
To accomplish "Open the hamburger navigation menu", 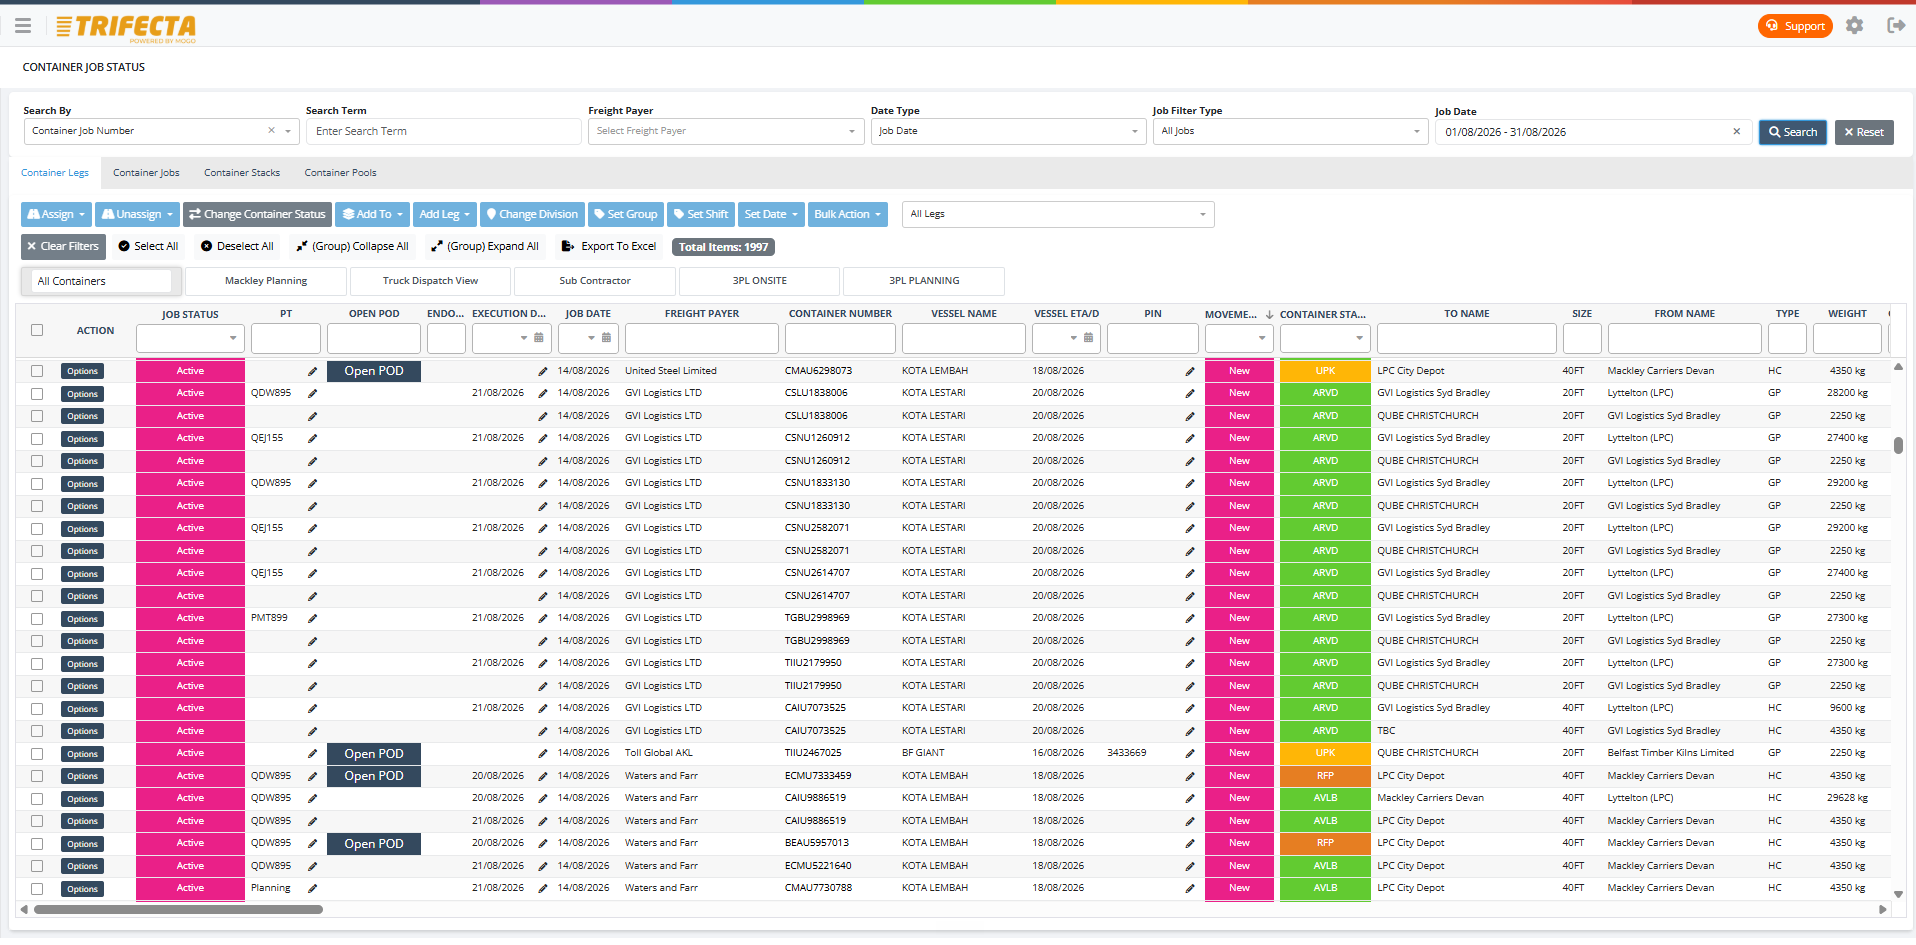I will (x=23, y=26).
